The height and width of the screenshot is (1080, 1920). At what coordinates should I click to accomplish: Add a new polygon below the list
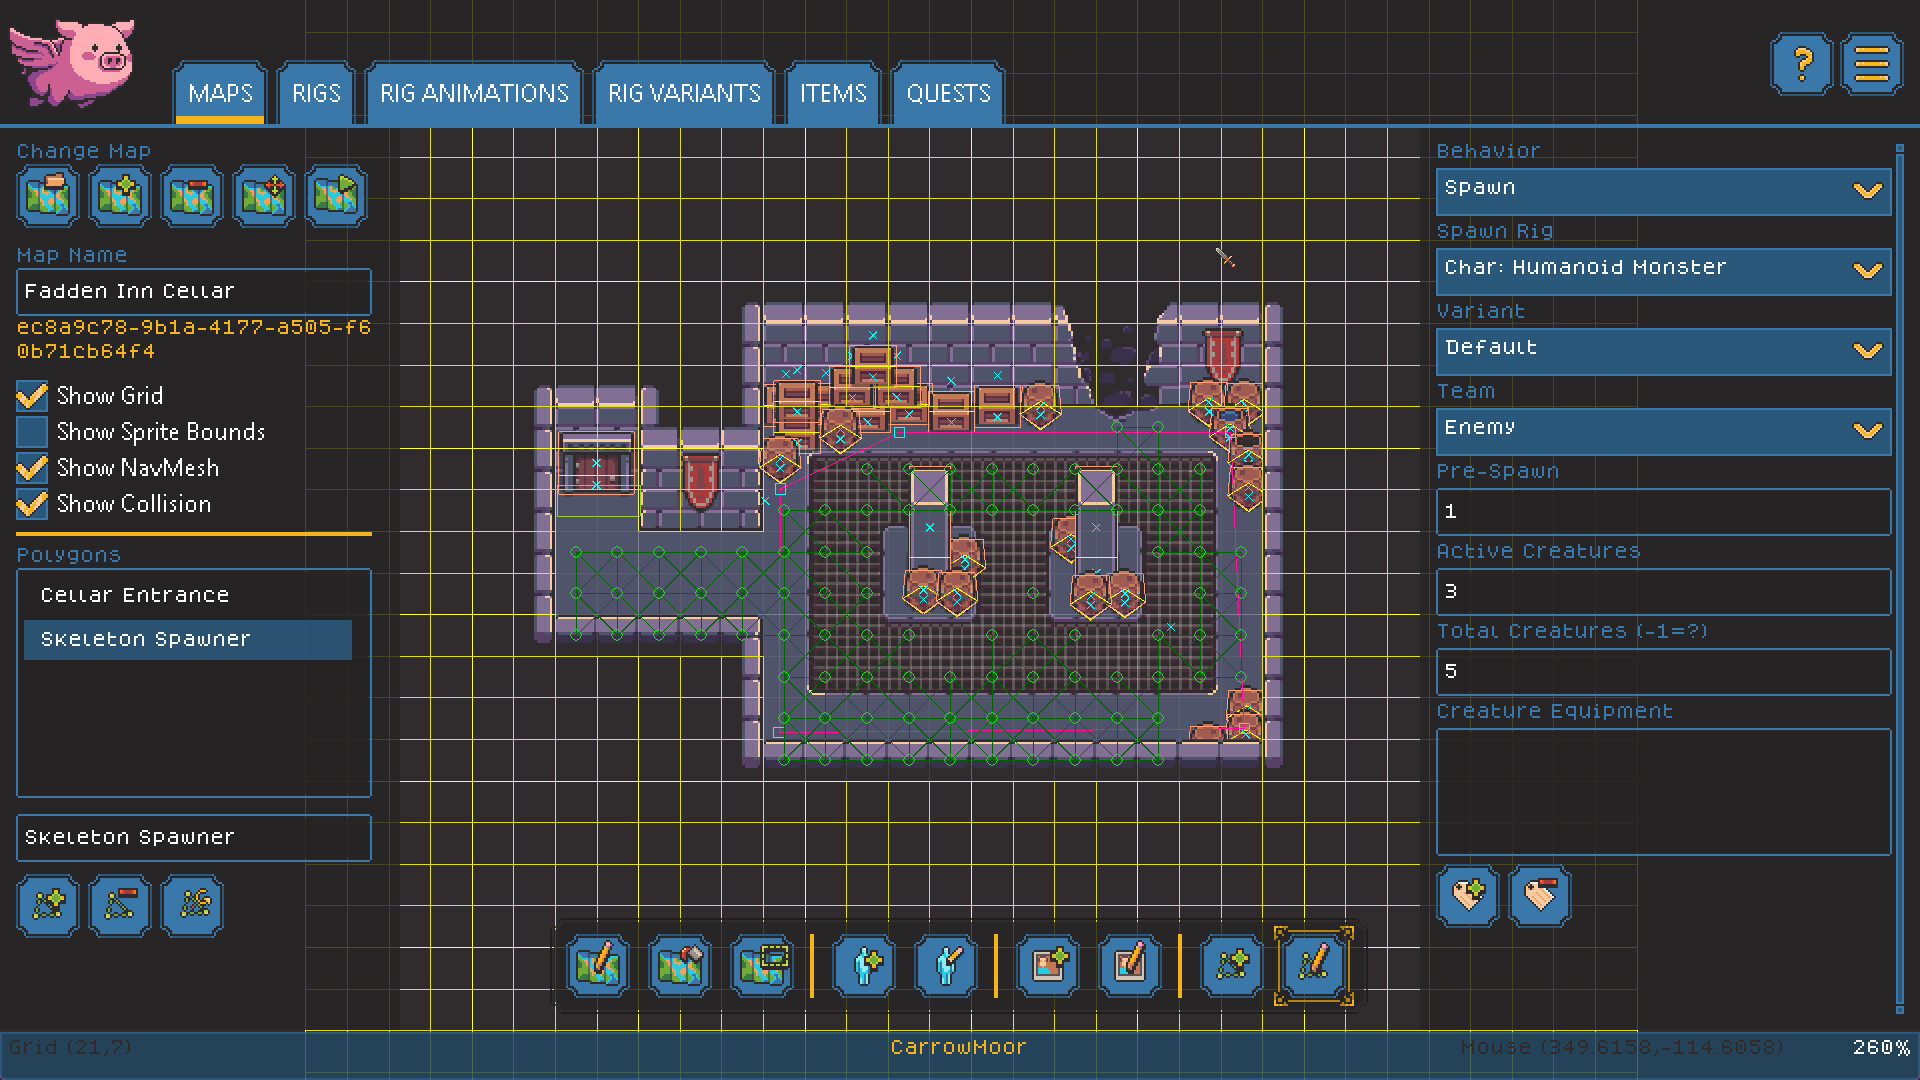[x=48, y=905]
